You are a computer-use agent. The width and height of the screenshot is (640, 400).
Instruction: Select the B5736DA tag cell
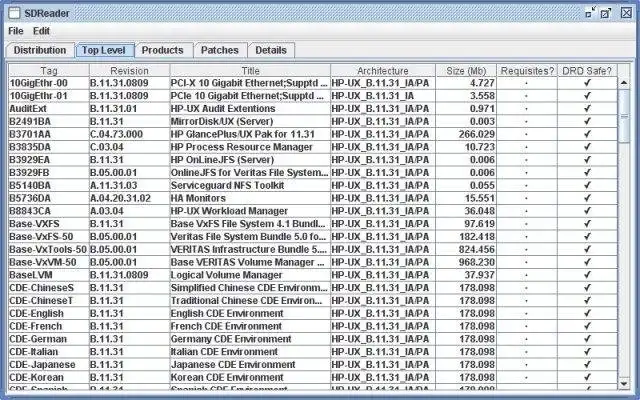pos(49,198)
